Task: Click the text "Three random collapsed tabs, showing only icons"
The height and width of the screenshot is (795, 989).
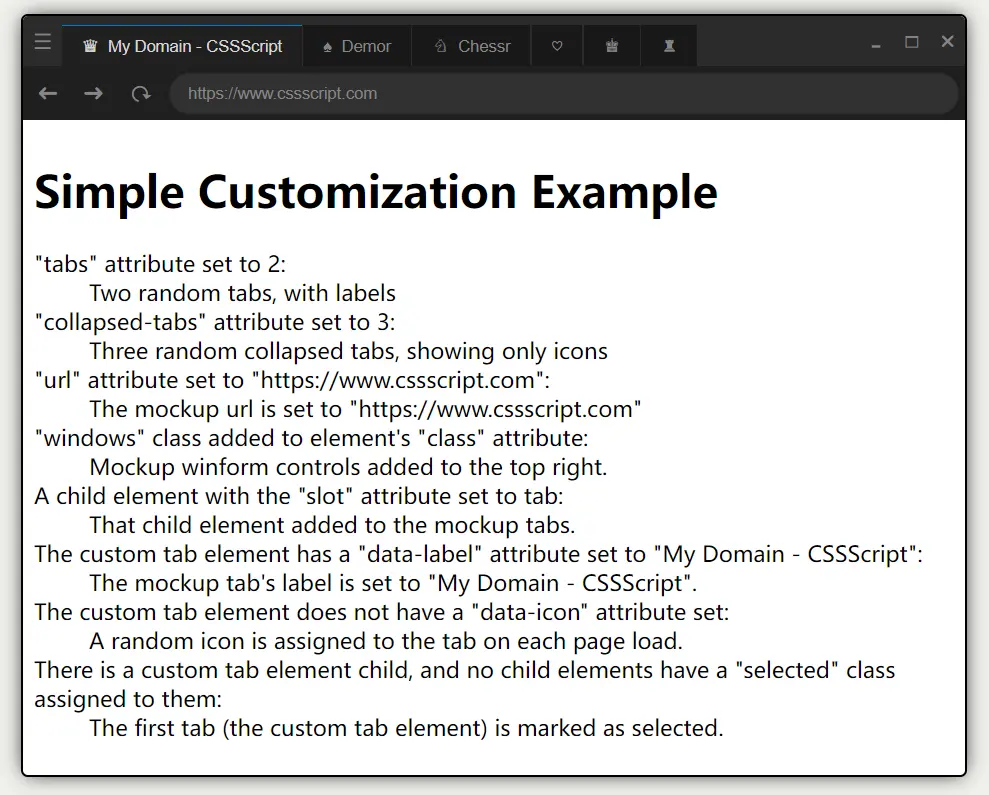Action: [x=348, y=351]
